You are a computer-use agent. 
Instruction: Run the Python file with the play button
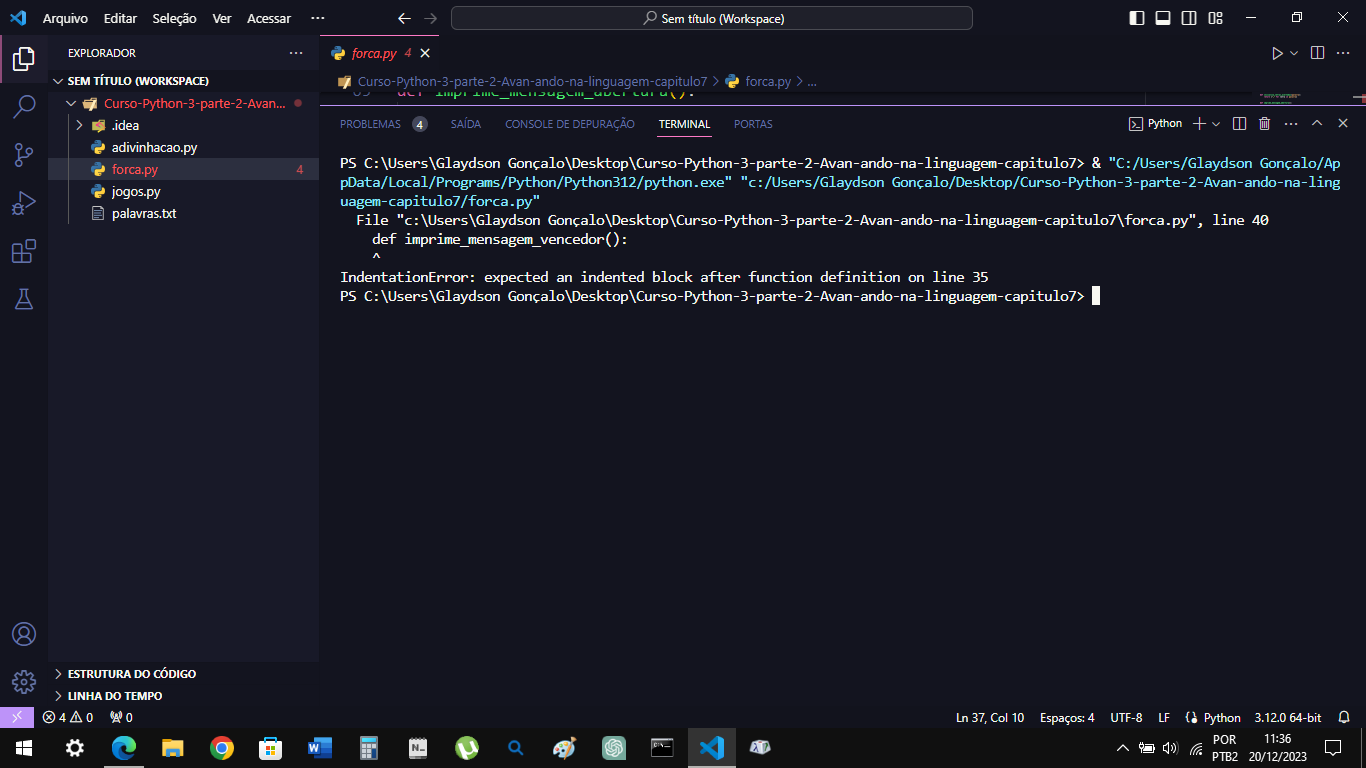click(x=1277, y=53)
